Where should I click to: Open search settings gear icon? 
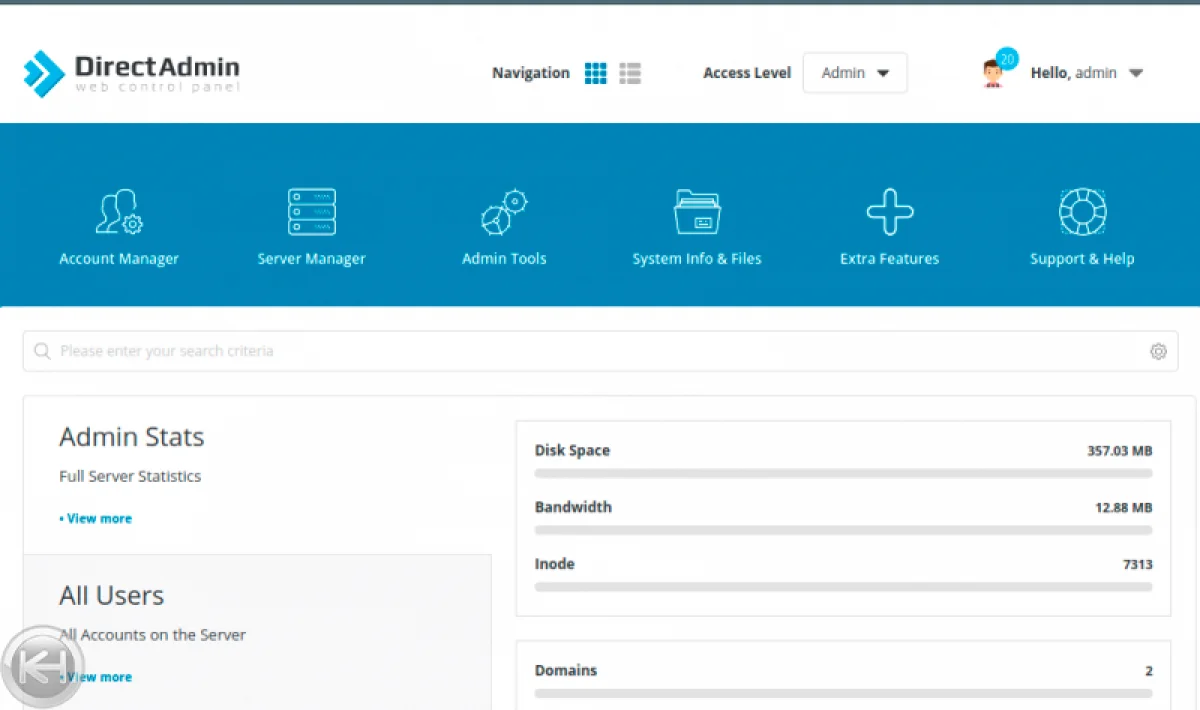coord(1158,351)
